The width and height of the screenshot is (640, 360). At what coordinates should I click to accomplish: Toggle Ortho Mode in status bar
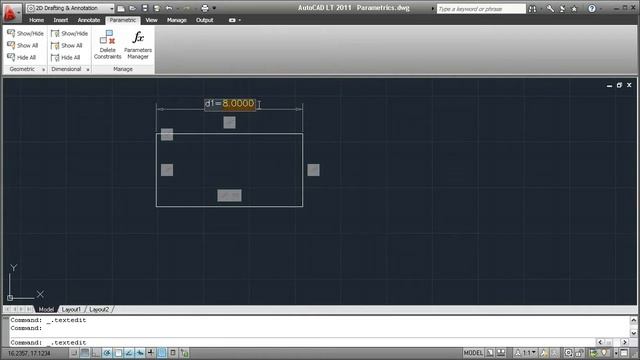click(x=96, y=353)
